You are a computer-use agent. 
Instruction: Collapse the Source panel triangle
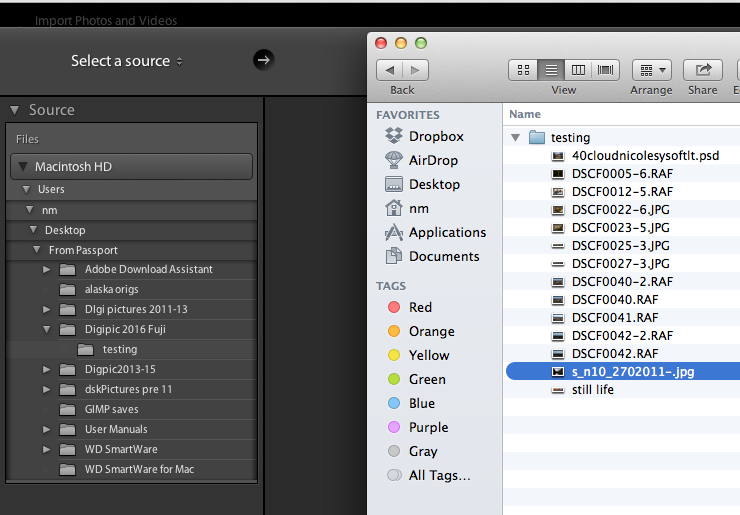click(15, 110)
